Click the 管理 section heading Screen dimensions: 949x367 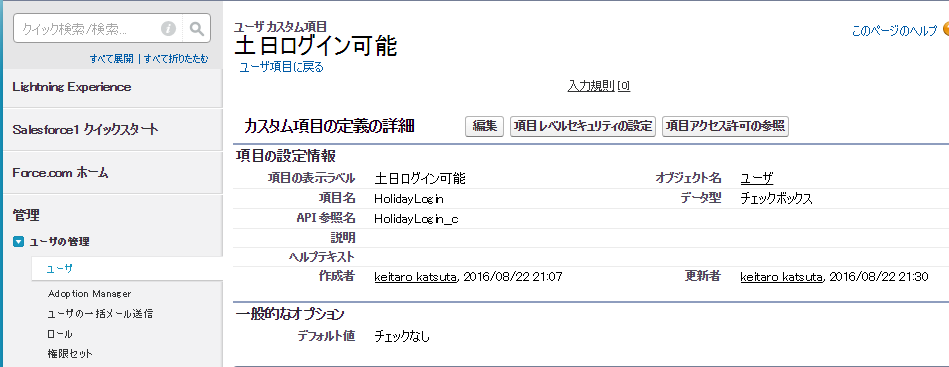pyautogui.click(x=26, y=214)
